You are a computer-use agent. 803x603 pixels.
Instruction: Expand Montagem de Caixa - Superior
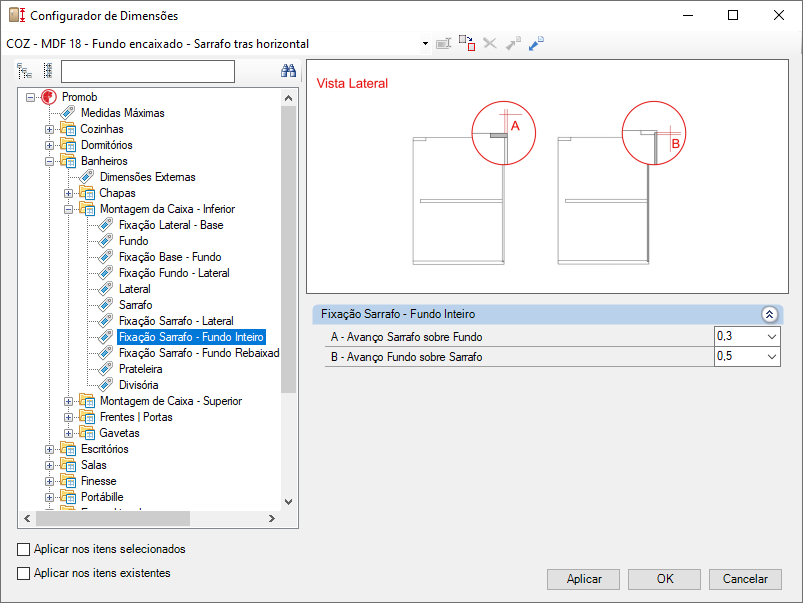[69, 401]
